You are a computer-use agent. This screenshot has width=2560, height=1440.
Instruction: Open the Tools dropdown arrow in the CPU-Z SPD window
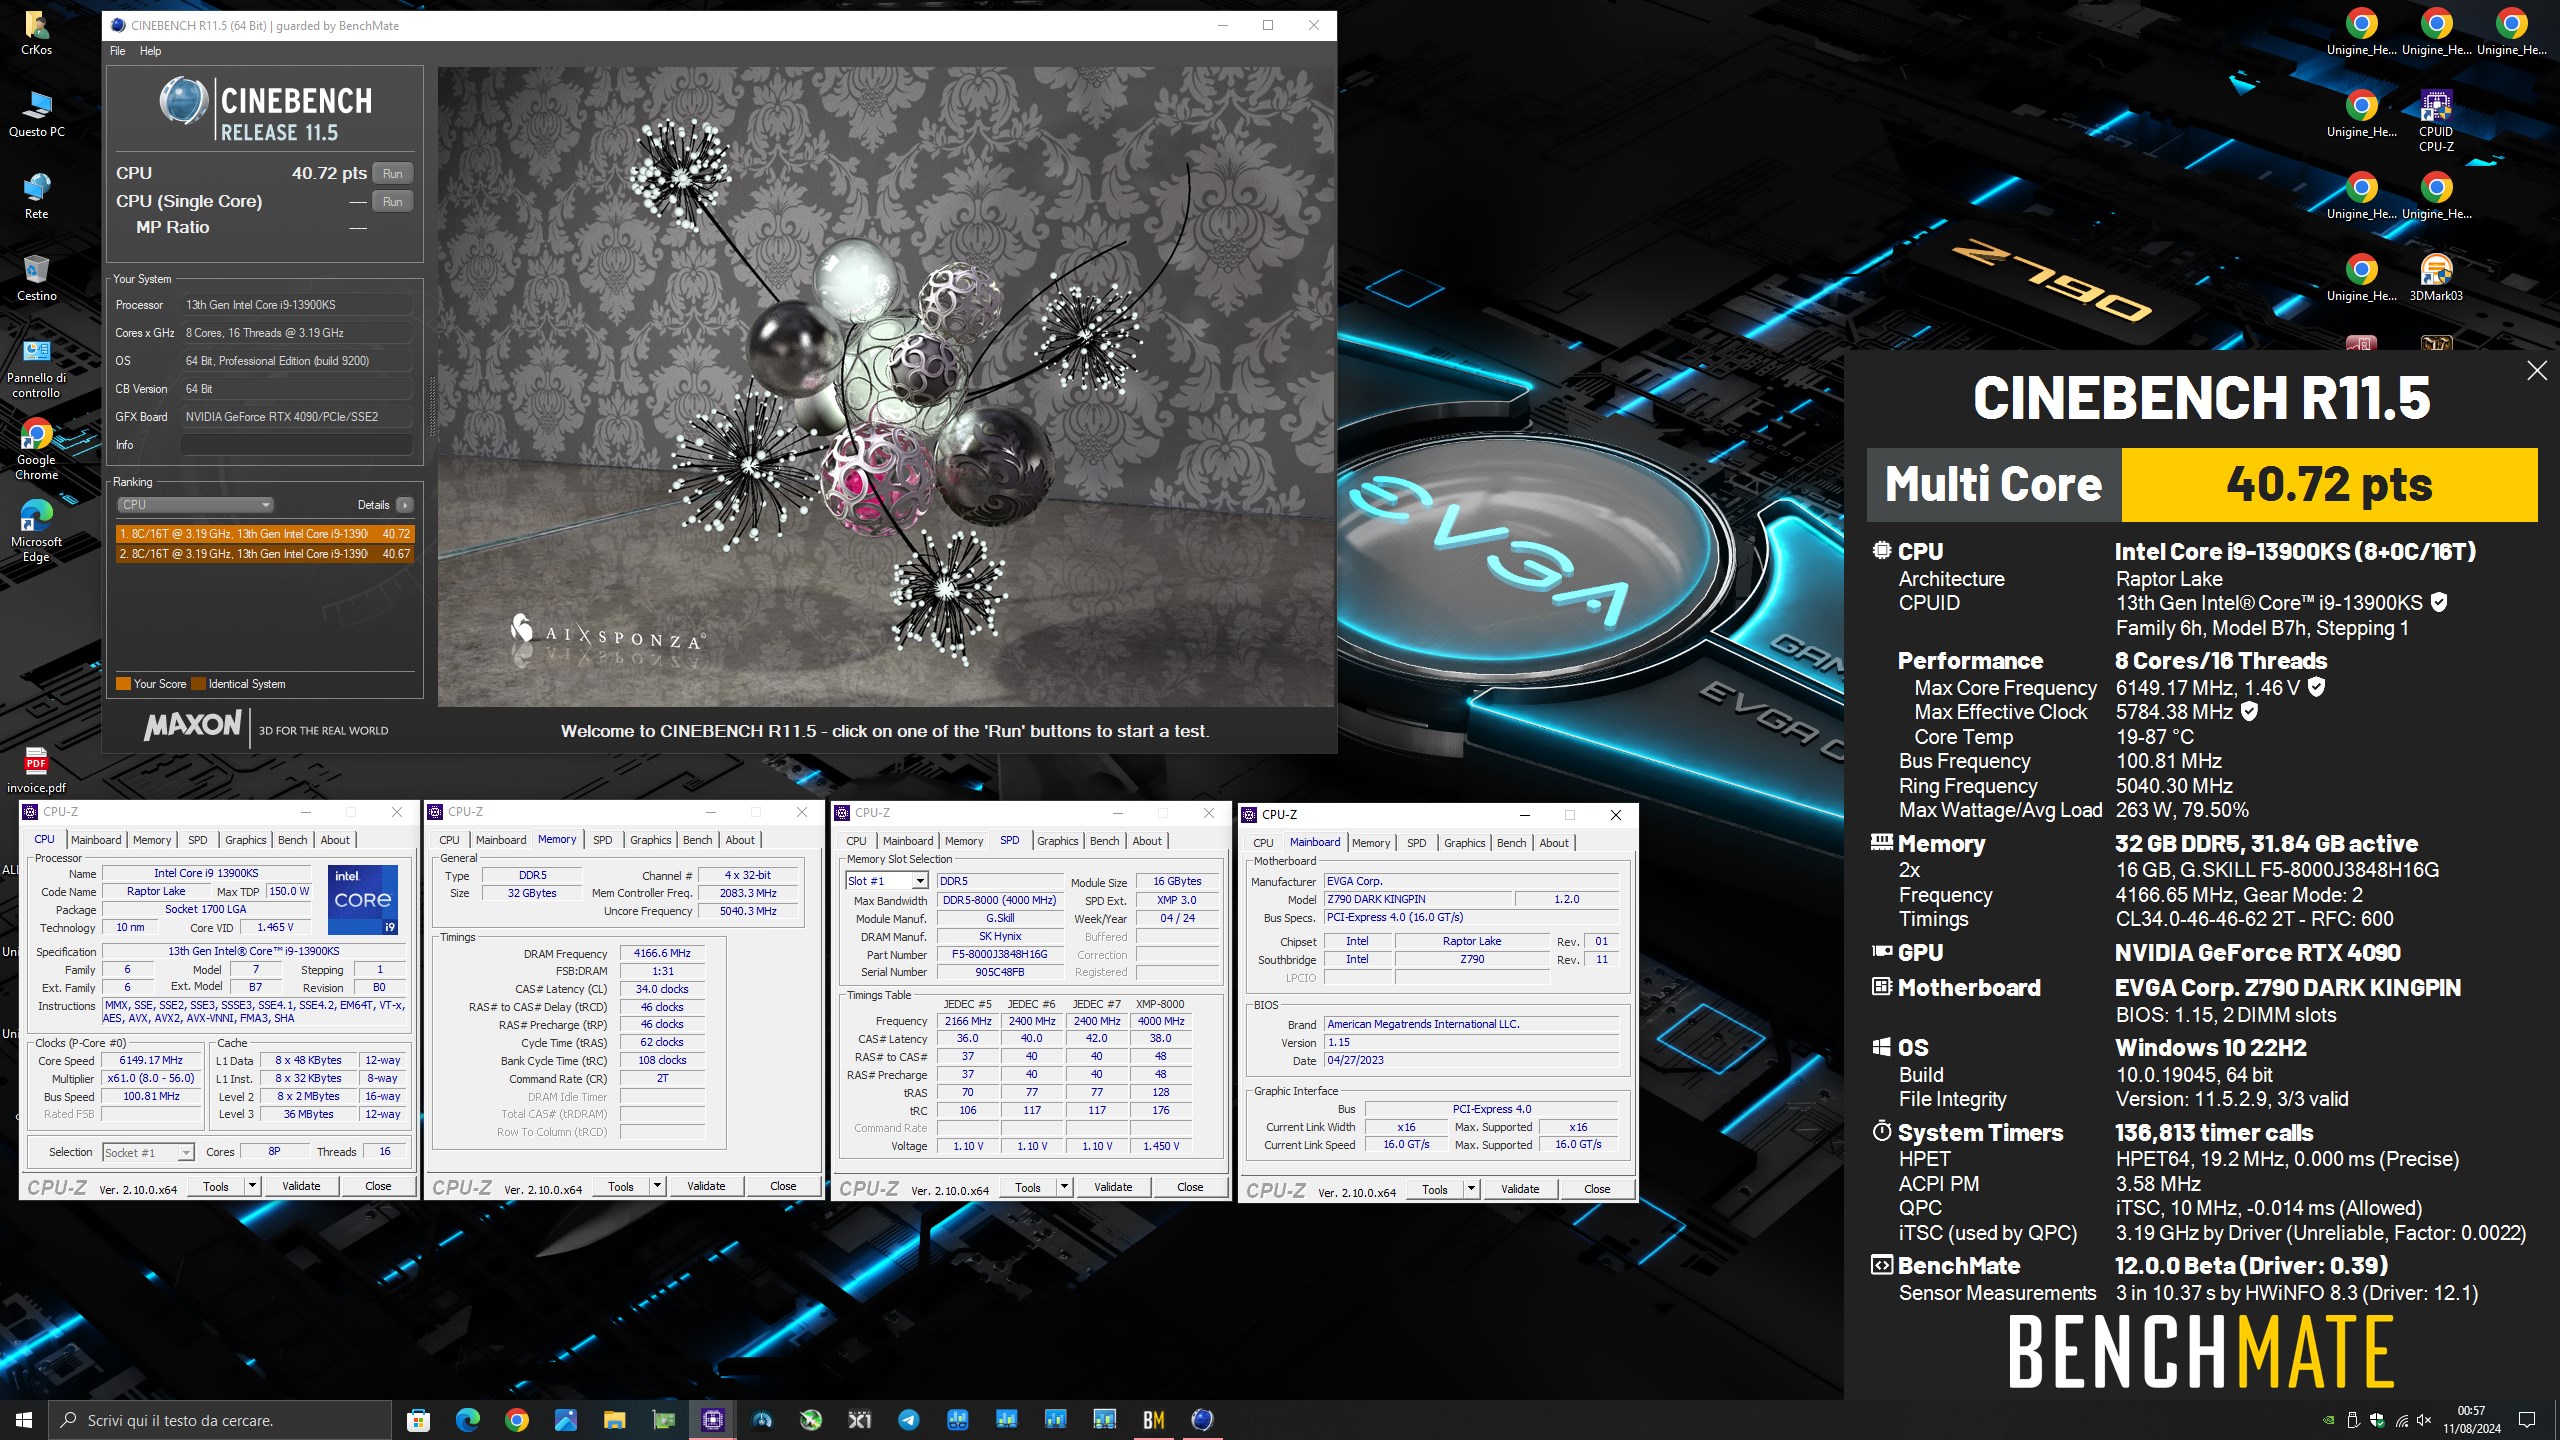(x=1064, y=1187)
